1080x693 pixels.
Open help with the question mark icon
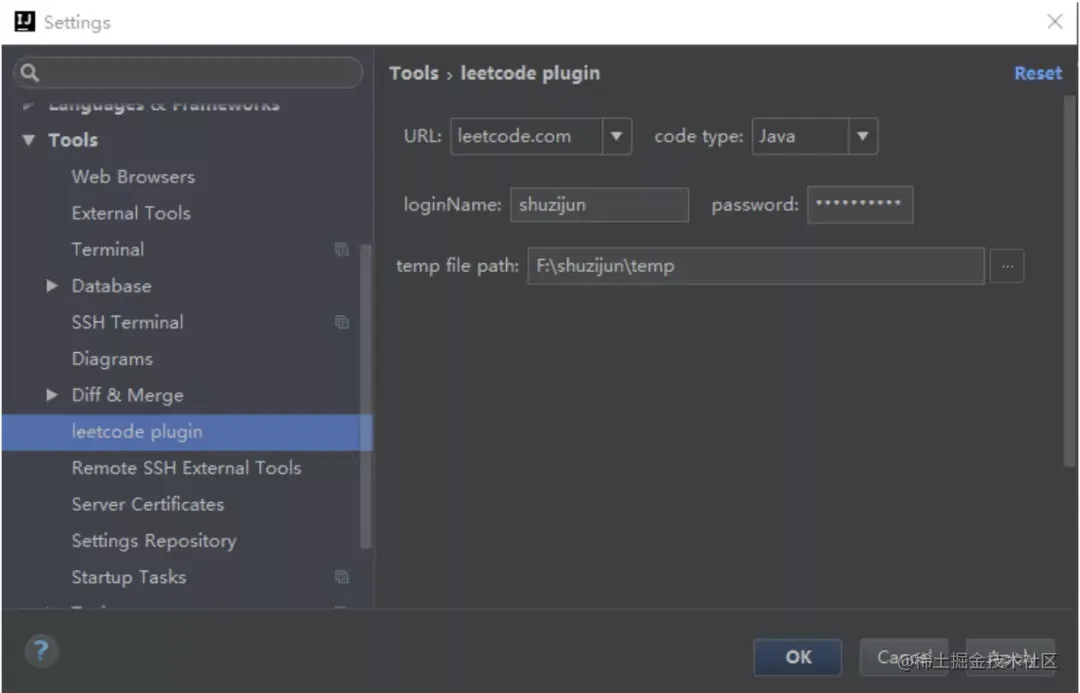click(41, 650)
